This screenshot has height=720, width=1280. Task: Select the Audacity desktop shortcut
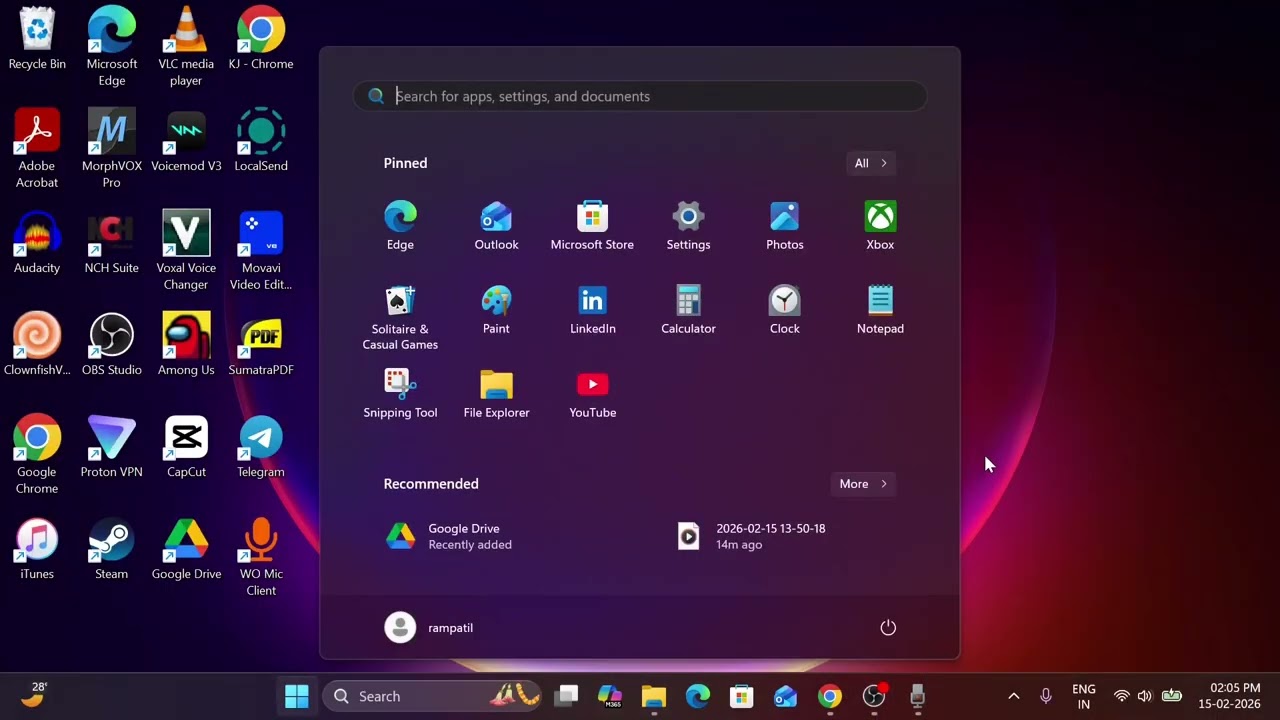pyautogui.click(x=37, y=243)
